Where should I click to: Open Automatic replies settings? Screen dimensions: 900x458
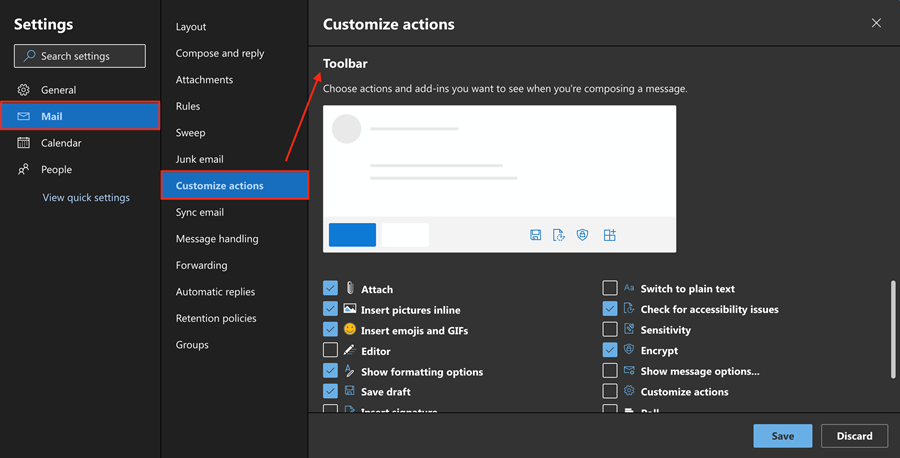click(235, 292)
